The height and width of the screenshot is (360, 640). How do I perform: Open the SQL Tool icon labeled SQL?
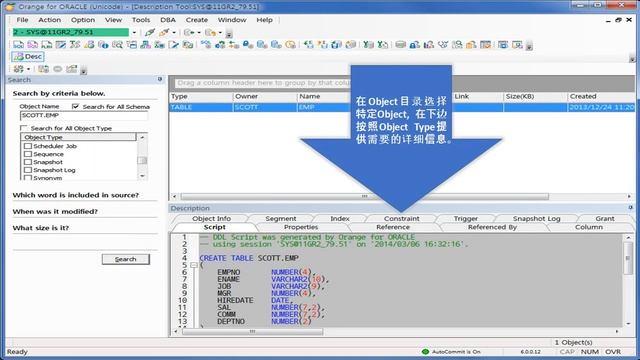click(x=18, y=44)
